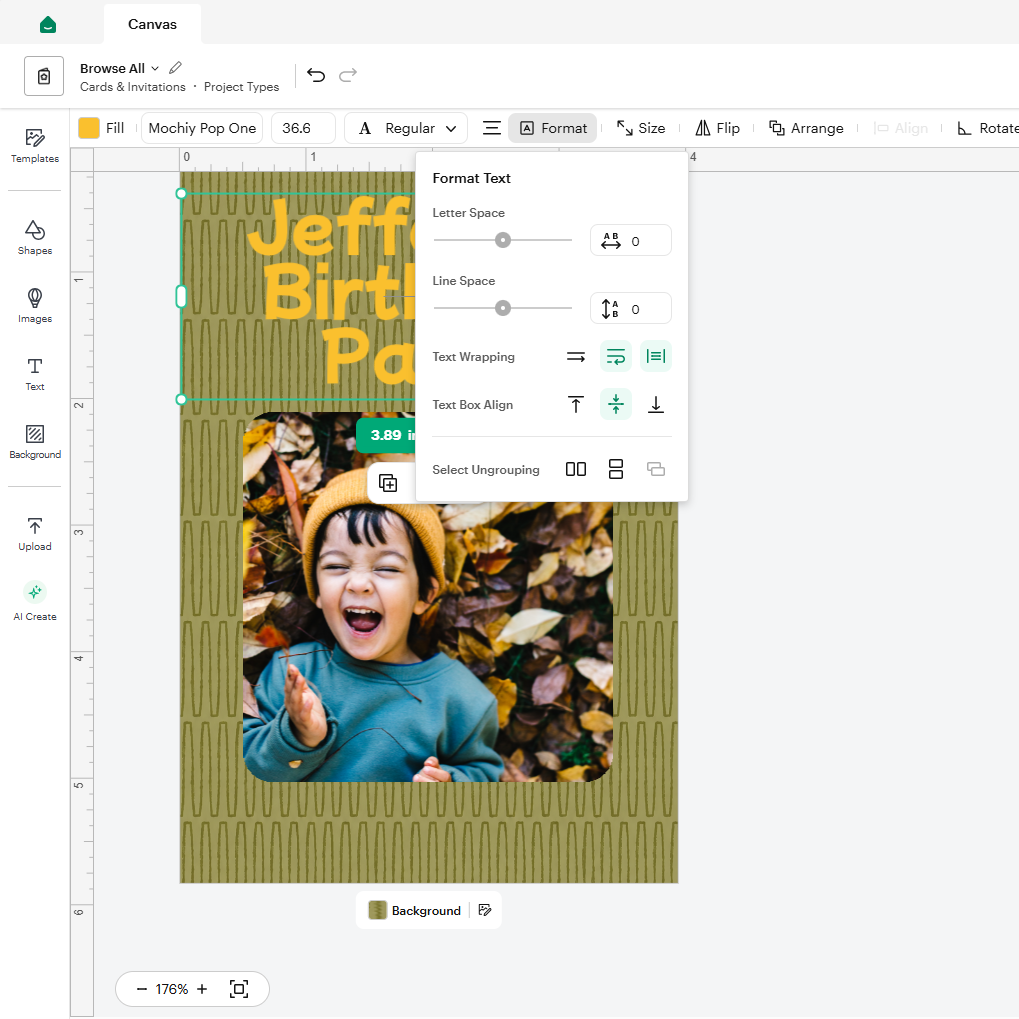Edit the Letter Space value field

(x=630, y=240)
